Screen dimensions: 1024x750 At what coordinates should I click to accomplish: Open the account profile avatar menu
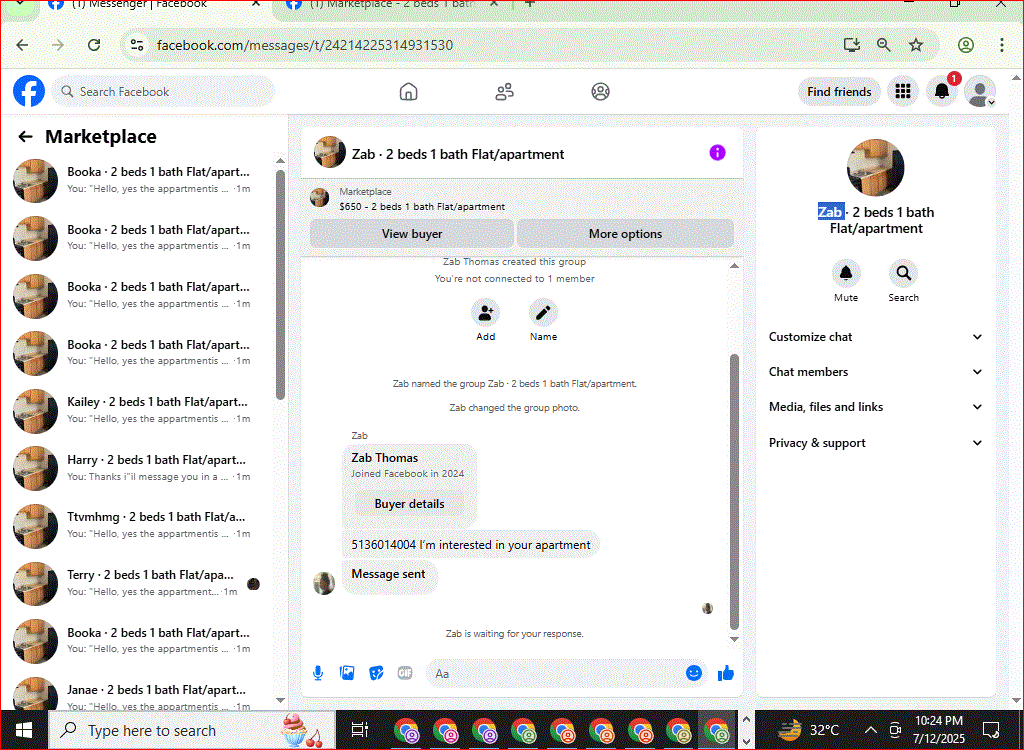(980, 91)
